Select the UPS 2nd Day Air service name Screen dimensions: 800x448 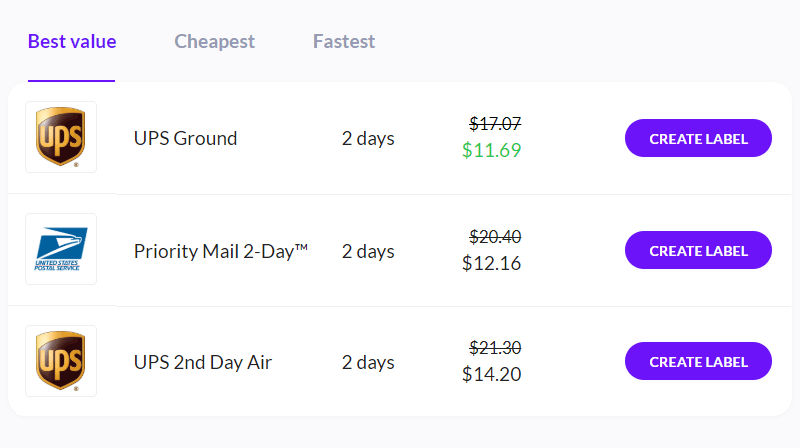203,362
